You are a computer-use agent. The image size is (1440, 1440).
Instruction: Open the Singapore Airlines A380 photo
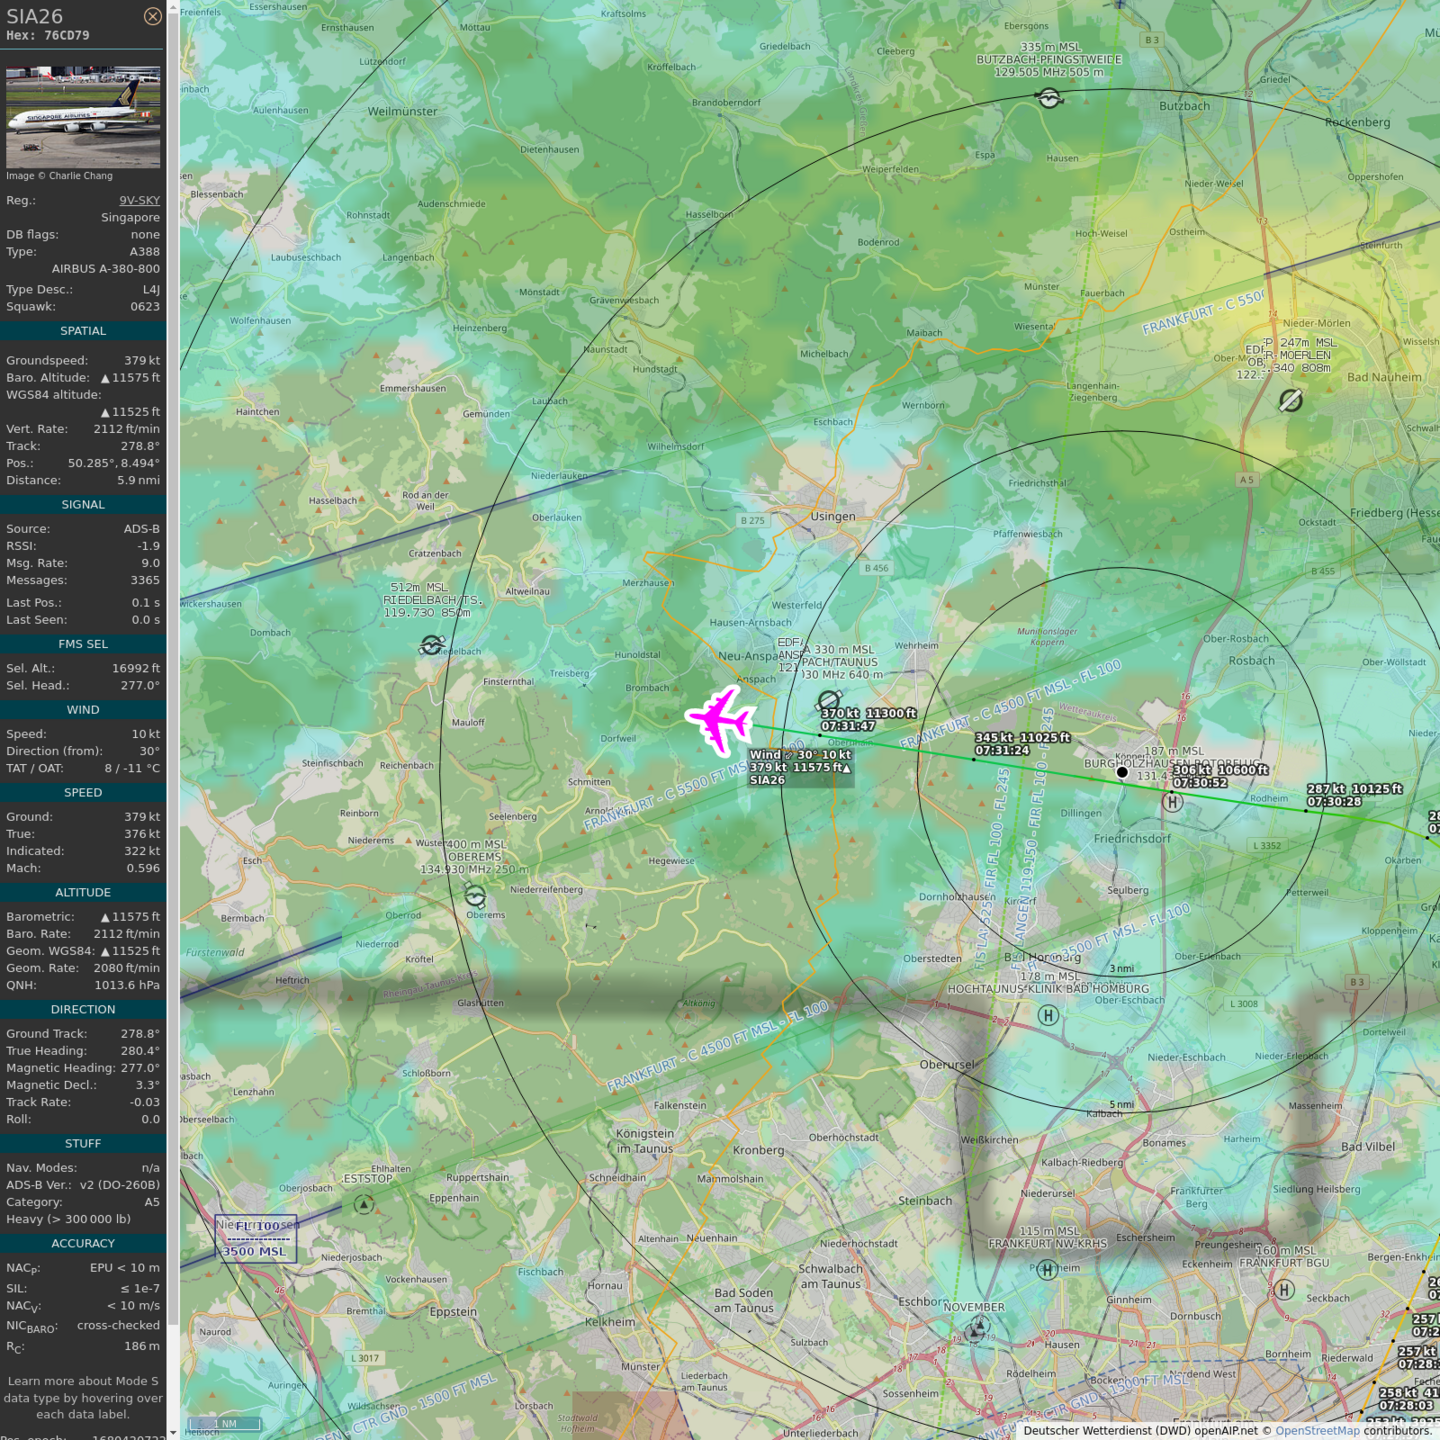[x=83, y=117]
